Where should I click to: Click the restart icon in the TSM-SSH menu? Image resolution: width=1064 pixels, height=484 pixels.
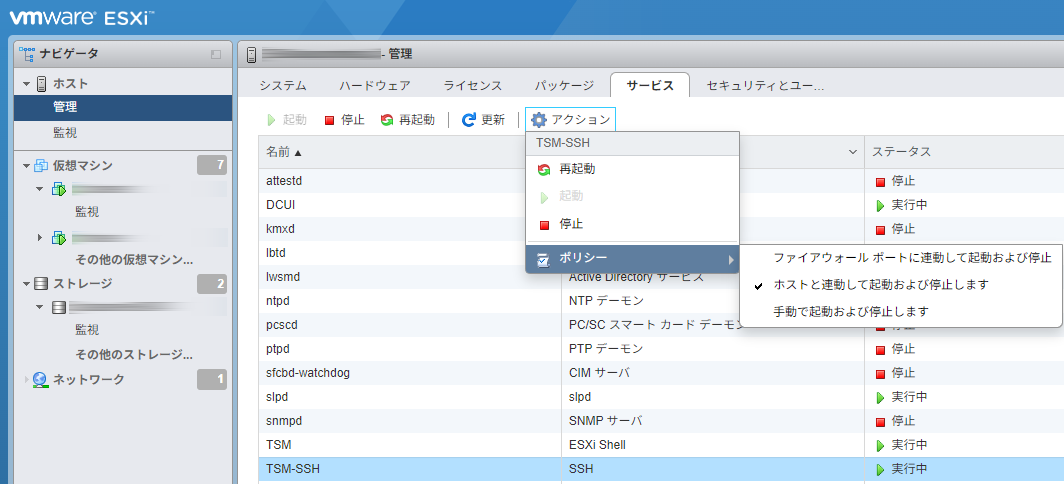pyautogui.click(x=544, y=170)
